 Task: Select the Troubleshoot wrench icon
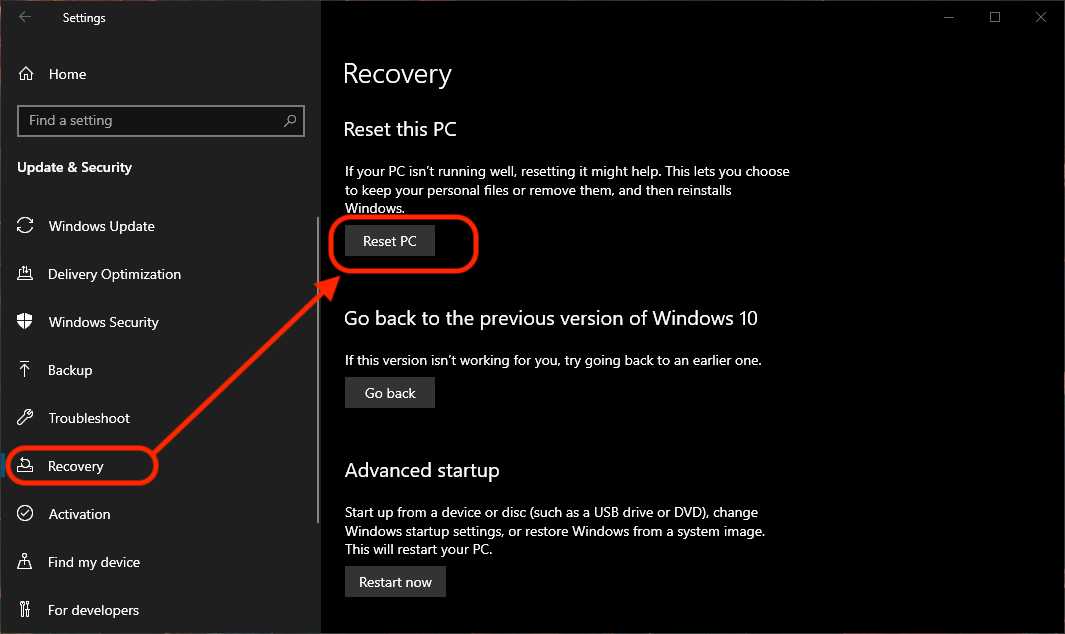pos(27,418)
